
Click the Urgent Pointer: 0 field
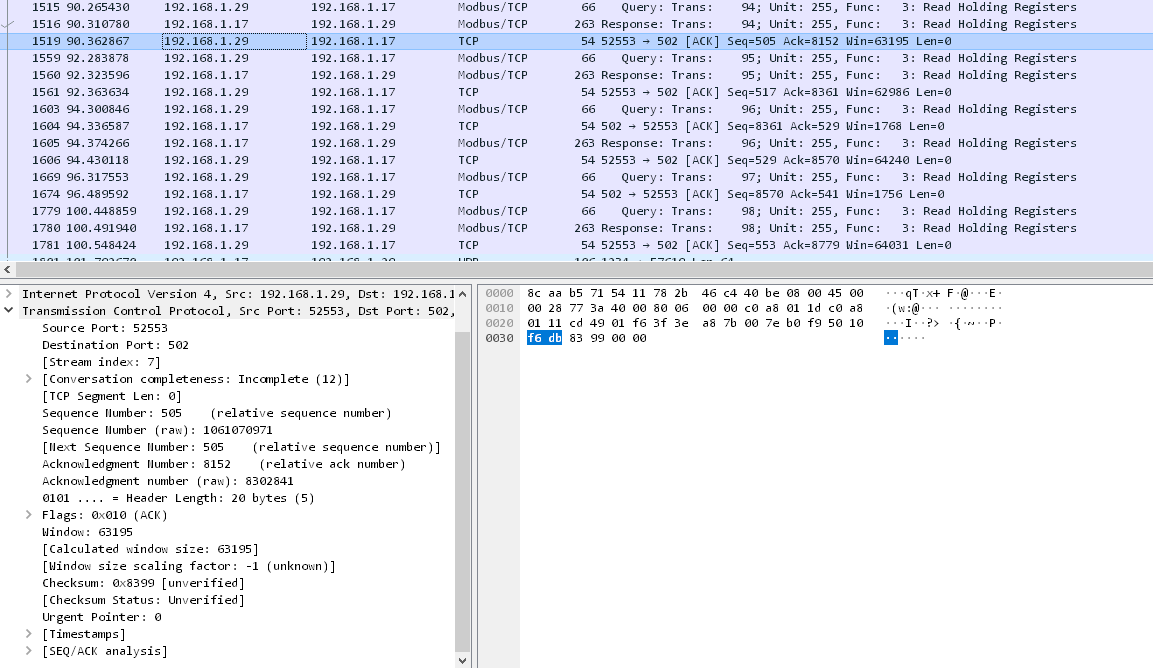tap(101, 617)
